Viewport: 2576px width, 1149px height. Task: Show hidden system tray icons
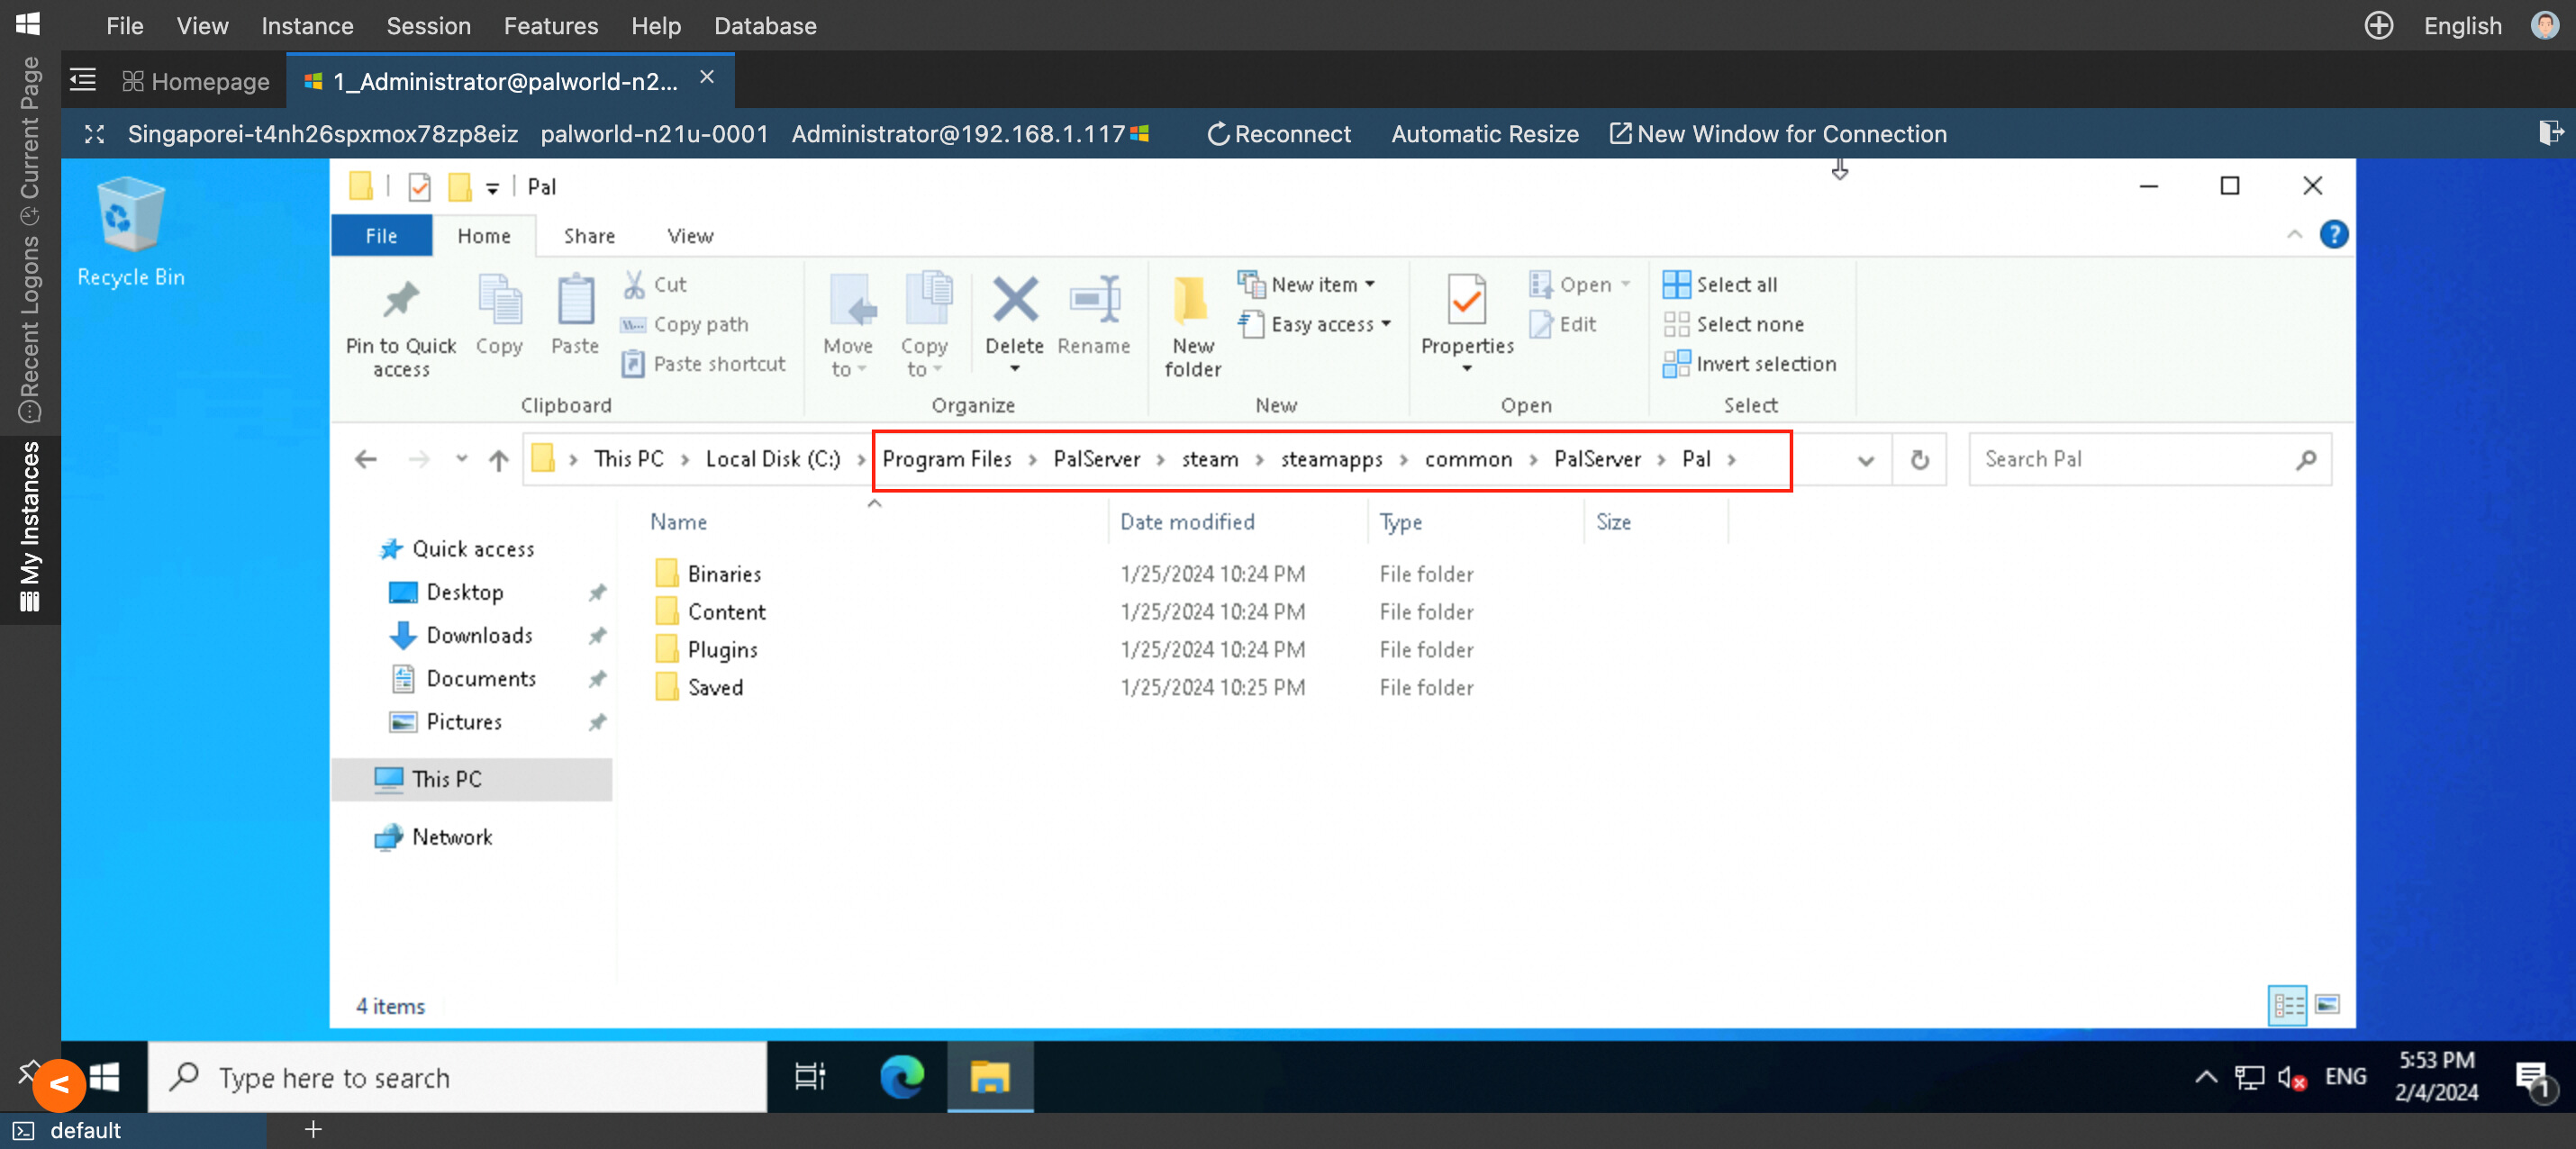(x=2204, y=1077)
